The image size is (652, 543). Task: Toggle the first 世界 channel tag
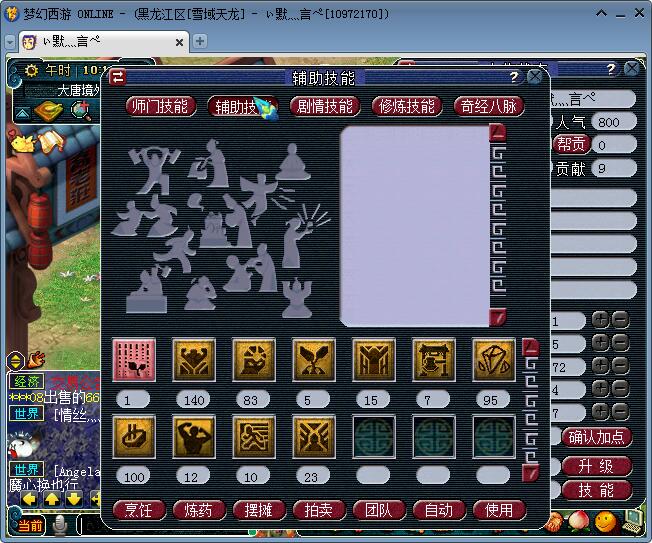tap(26, 413)
